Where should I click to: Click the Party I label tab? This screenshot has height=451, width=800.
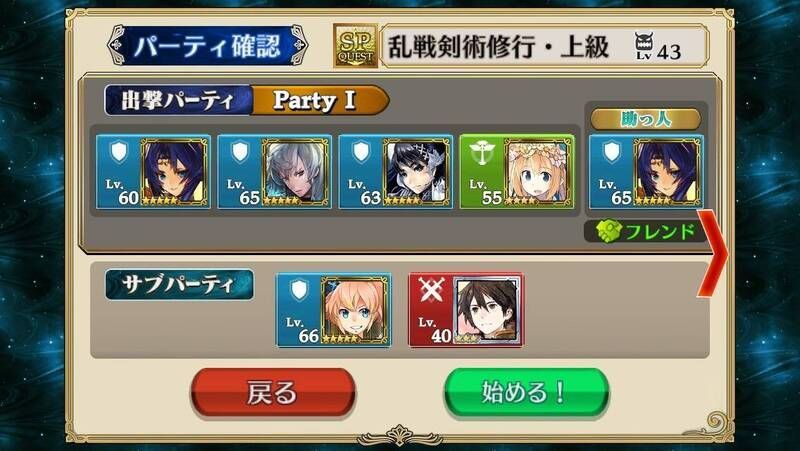tap(320, 100)
